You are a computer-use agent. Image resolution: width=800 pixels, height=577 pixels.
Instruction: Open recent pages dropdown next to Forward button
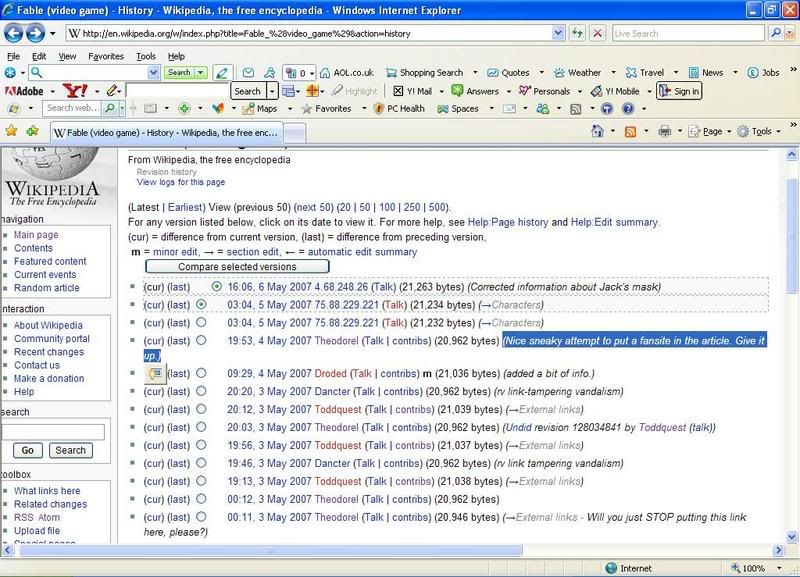coord(53,34)
